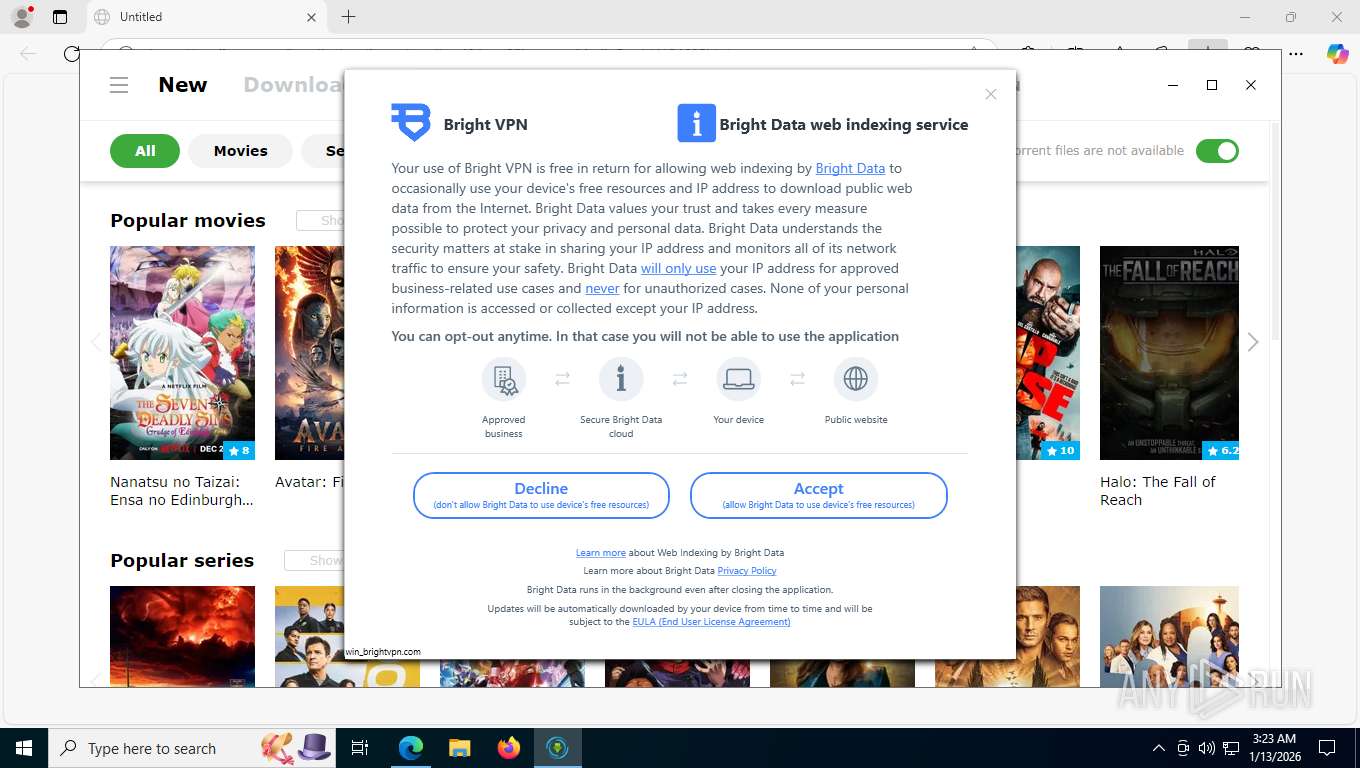Select the All filter pill
Image resolution: width=1360 pixels, height=768 pixels.
[x=145, y=151]
